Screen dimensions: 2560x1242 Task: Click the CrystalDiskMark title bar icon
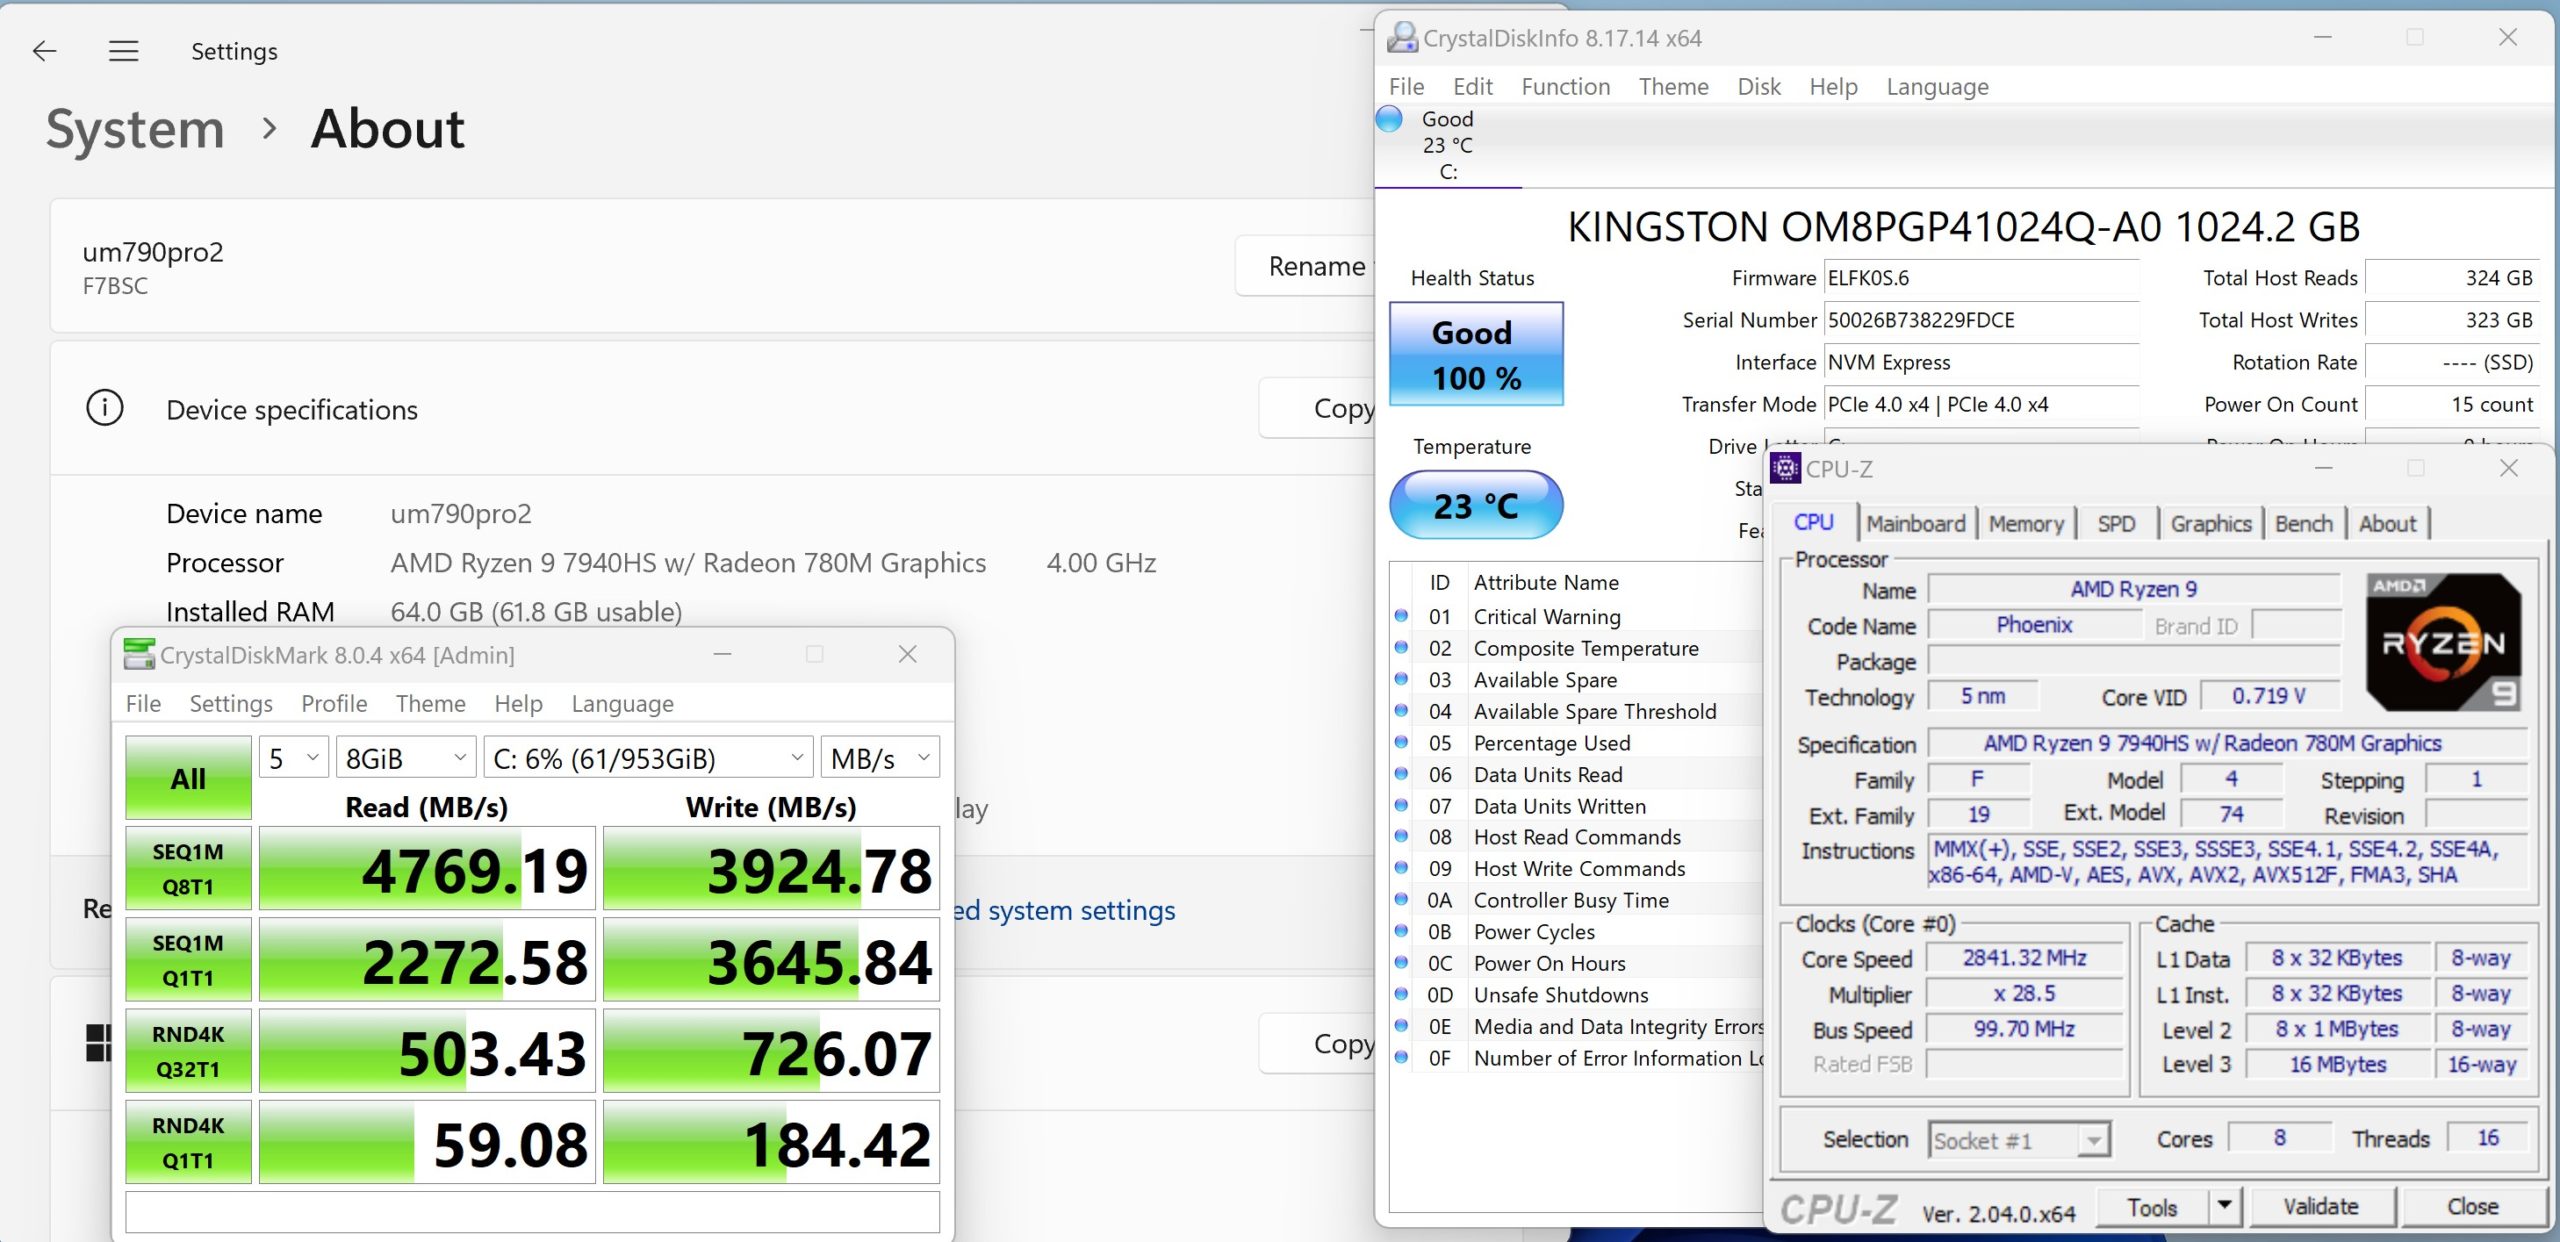tap(138, 655)
